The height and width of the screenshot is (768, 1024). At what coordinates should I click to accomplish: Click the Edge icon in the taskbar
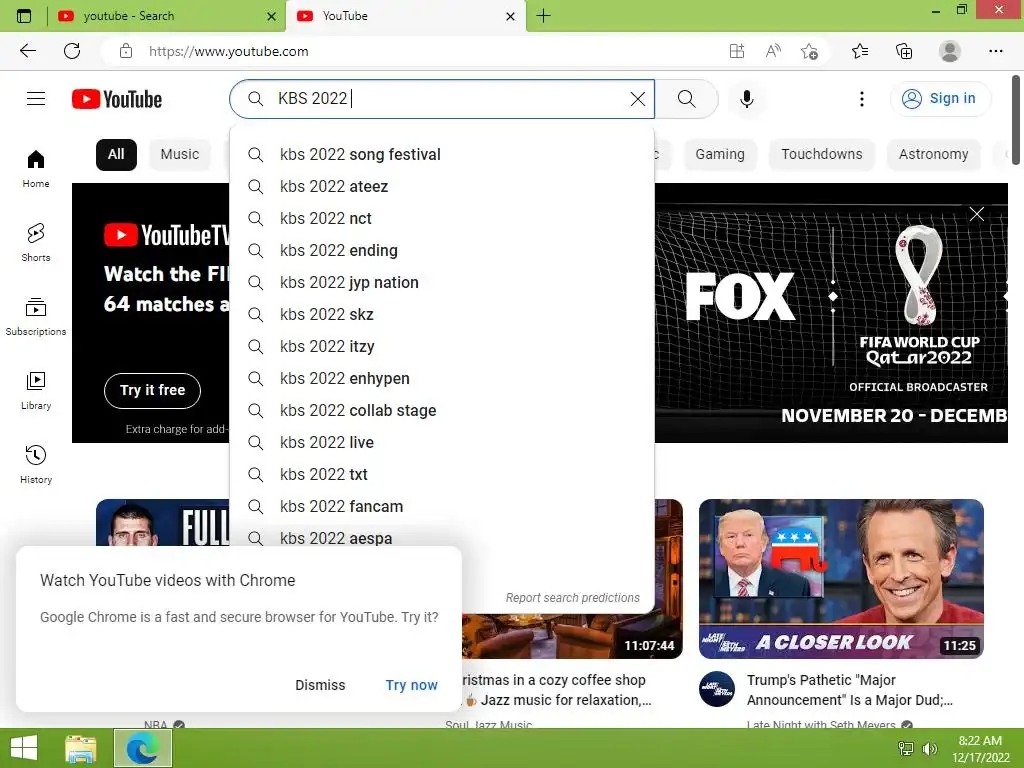pos(143,748)
